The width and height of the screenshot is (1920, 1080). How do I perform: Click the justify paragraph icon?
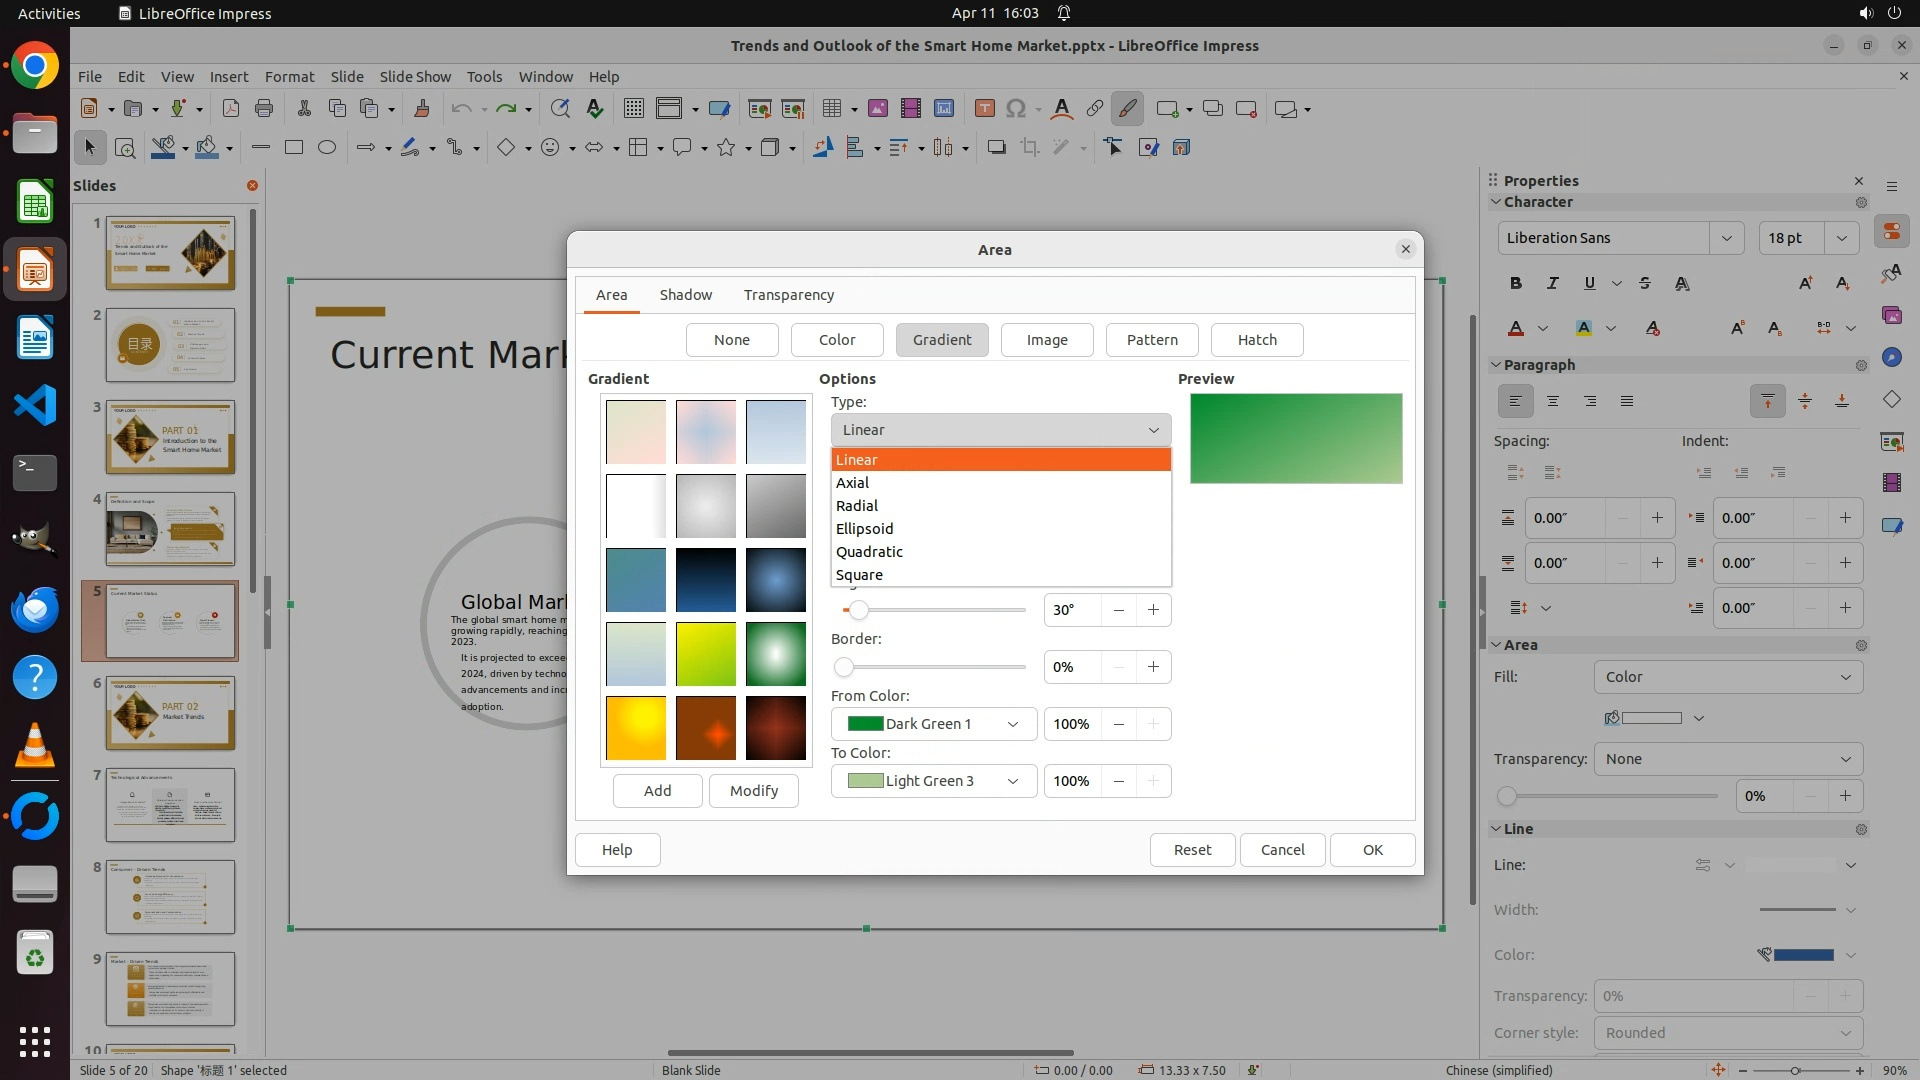point(1627,401)
